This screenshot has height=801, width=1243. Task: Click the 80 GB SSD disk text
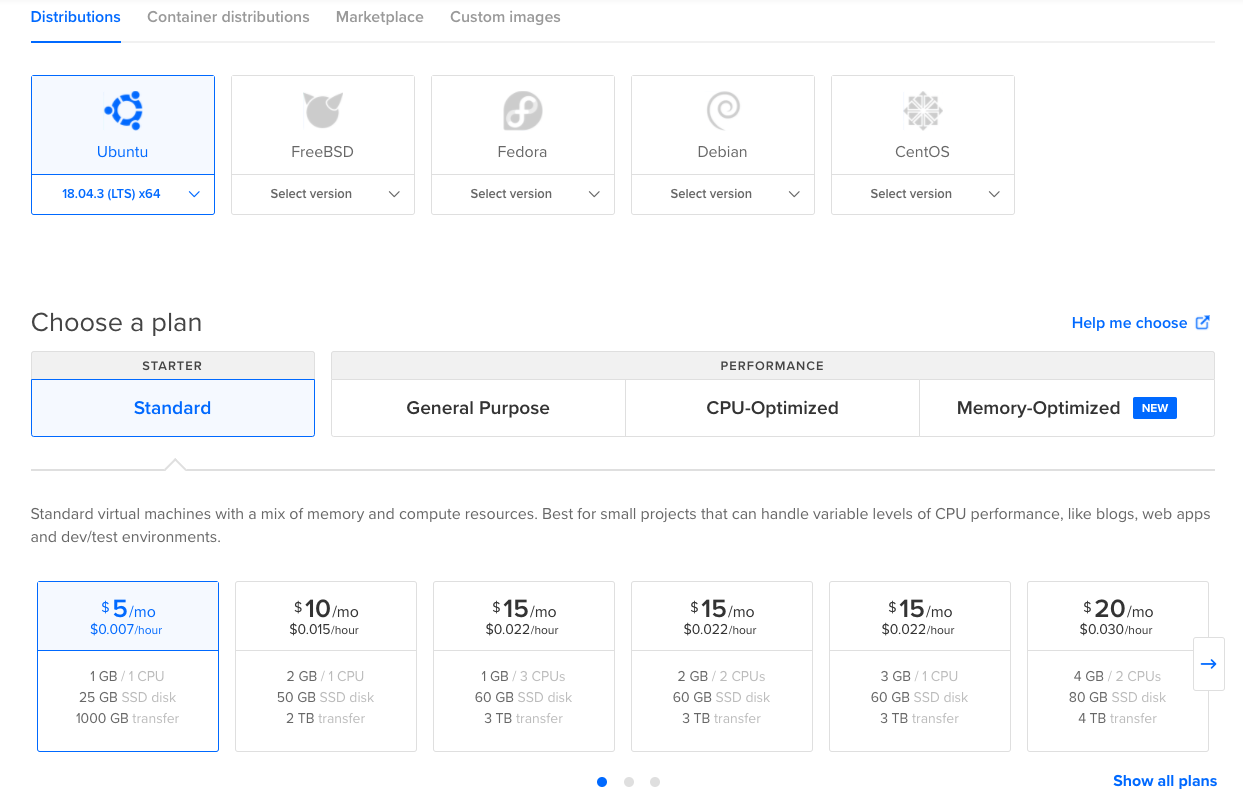[x=1118, y=697]
